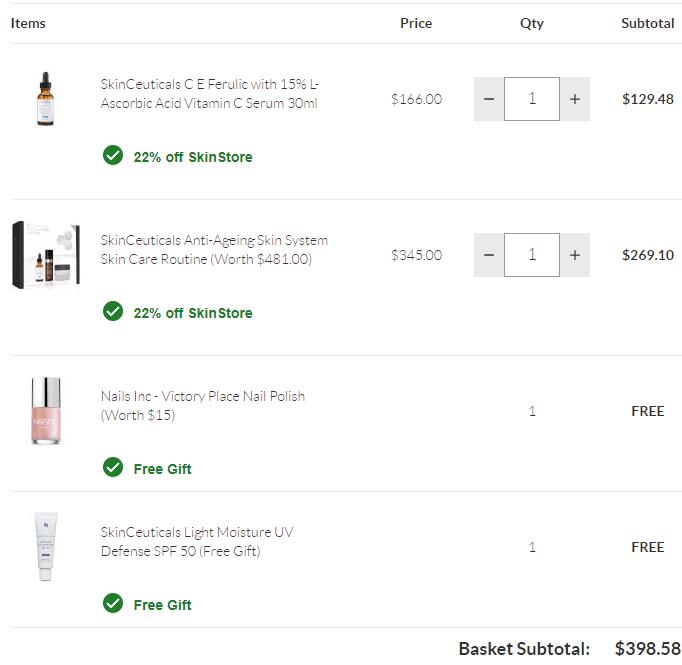Decrease quantity of C E Ferulic serum
The height and width of the screenshot is (665, 682).
tap(489, 99)
